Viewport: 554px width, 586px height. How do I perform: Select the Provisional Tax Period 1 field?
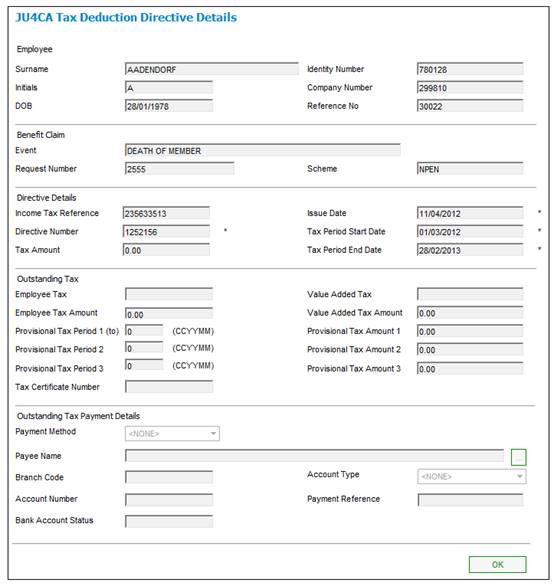(144, 331)
